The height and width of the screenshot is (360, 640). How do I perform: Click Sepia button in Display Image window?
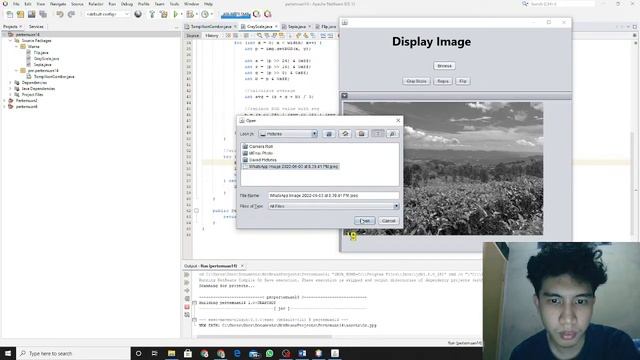pyautogui.click(x=443, y=81)
